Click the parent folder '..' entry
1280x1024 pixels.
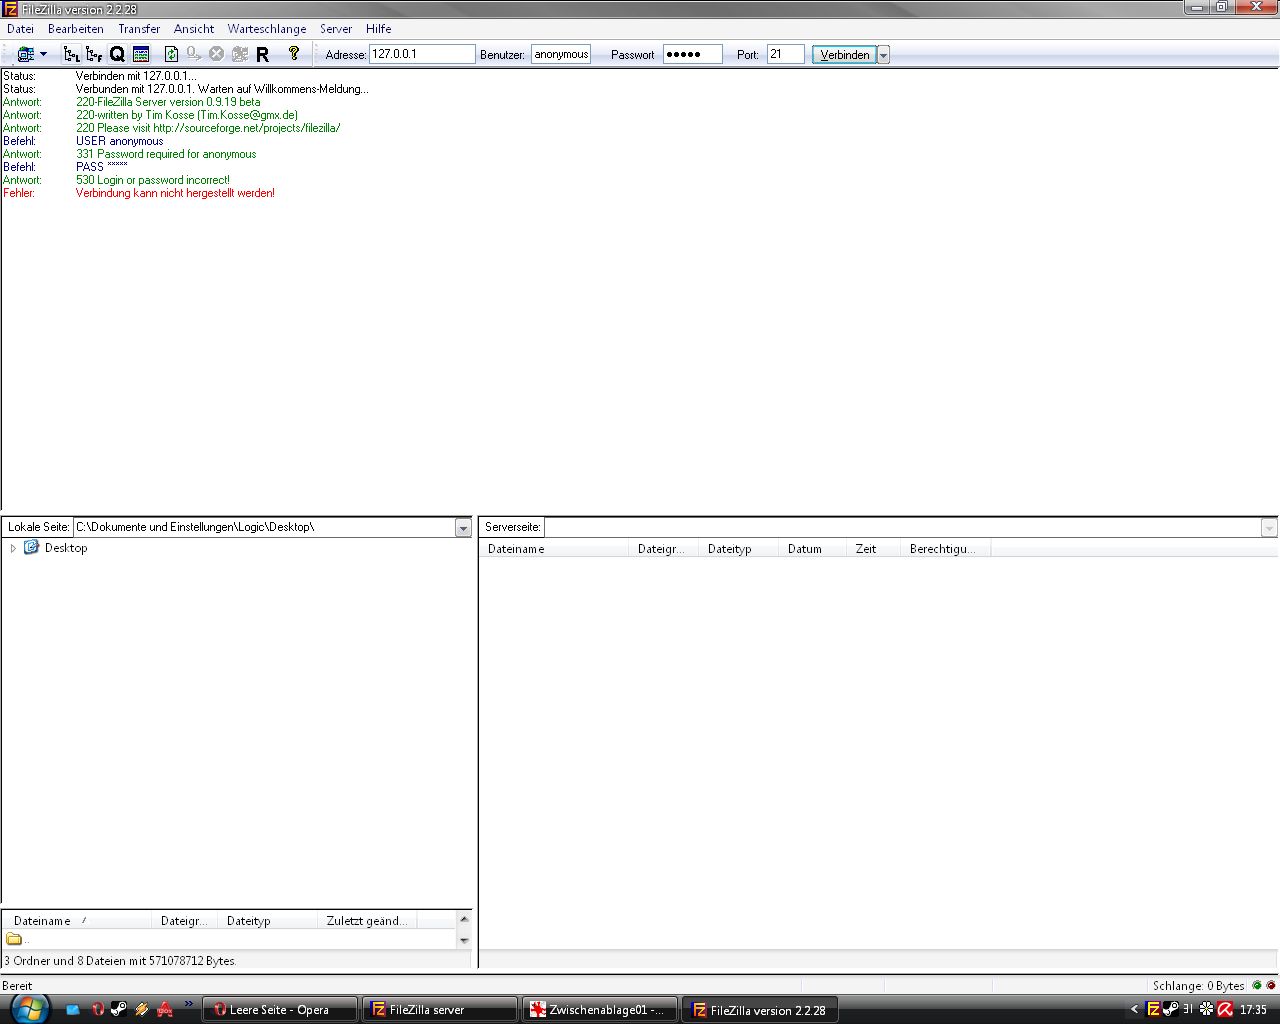pyautogui.click(x=18, y=939)
